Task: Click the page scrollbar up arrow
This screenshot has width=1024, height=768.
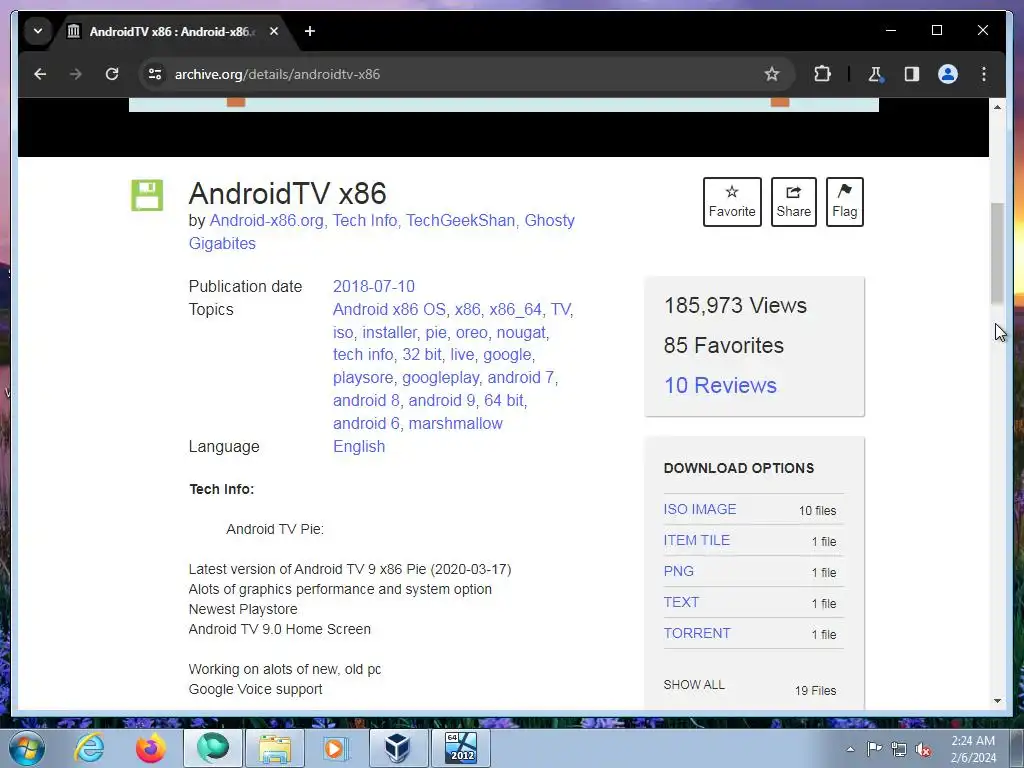Action: click(997, 106)
